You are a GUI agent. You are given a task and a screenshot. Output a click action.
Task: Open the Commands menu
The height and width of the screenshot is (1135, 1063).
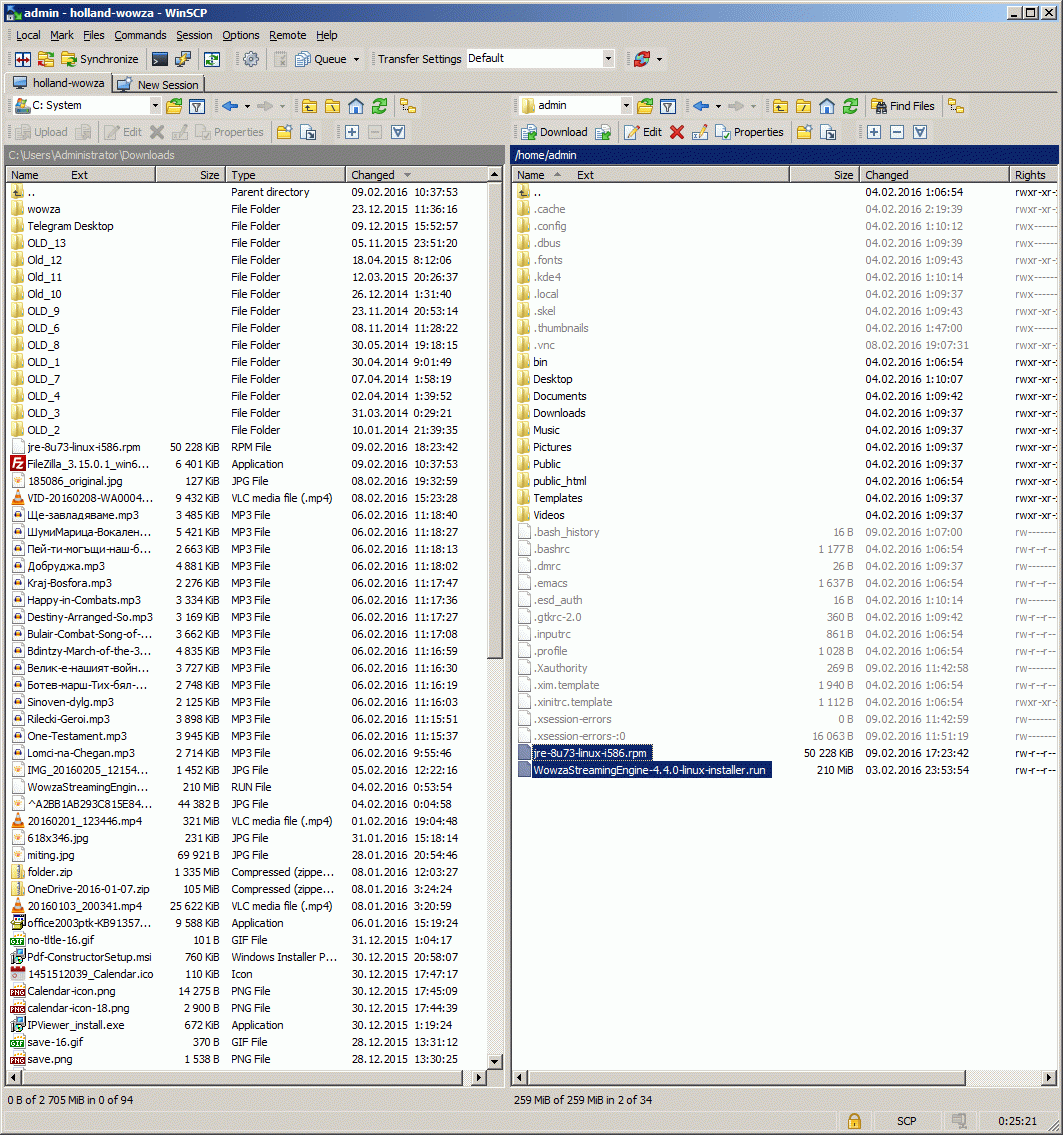(x=140, y=35)
